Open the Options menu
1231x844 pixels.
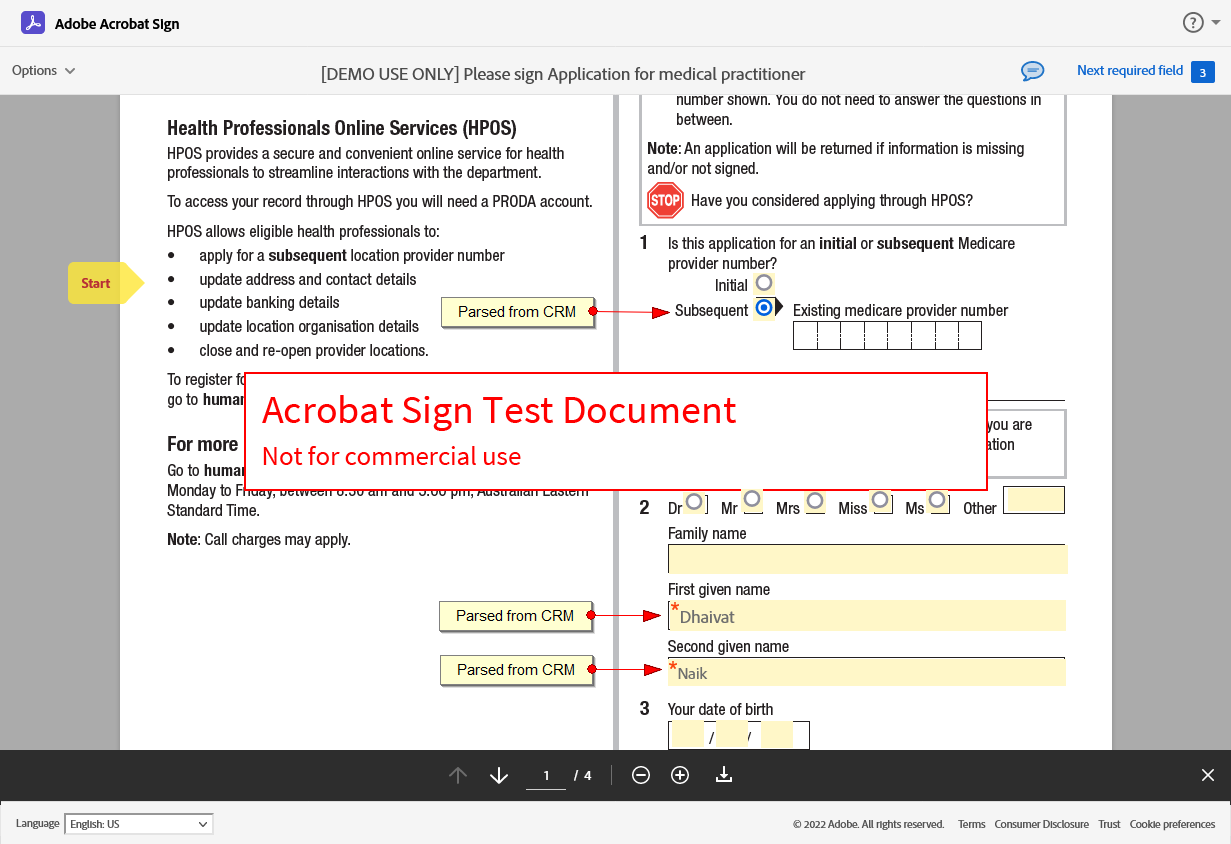click(43, 70)
